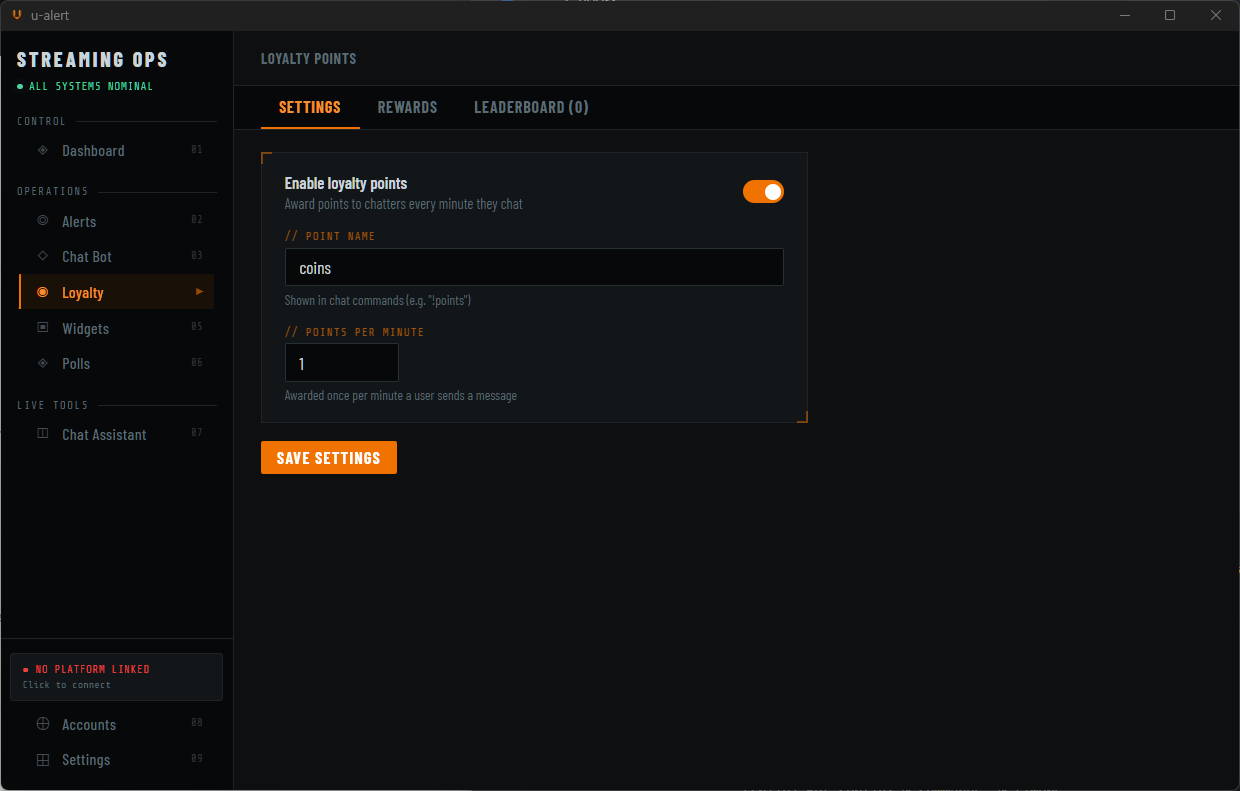This screenshot has height=791, width=1240.
Task: Close the u-alert window
Action: (x=1216, y=15)
